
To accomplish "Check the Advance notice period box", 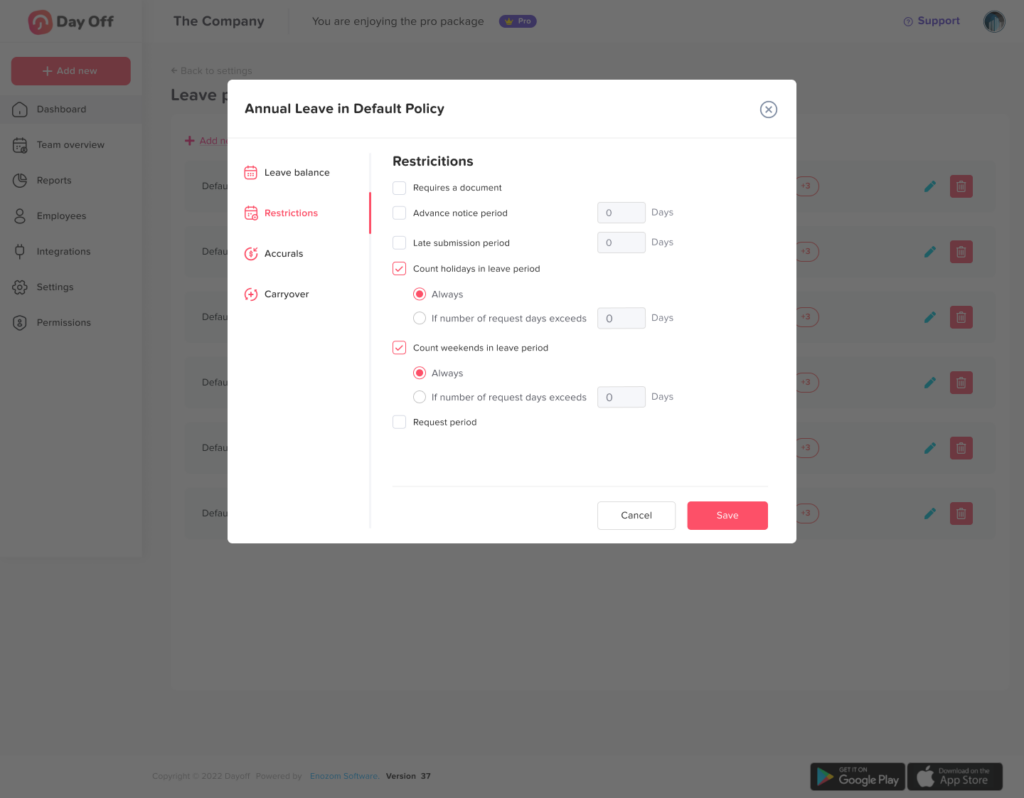I will (400, 213).
